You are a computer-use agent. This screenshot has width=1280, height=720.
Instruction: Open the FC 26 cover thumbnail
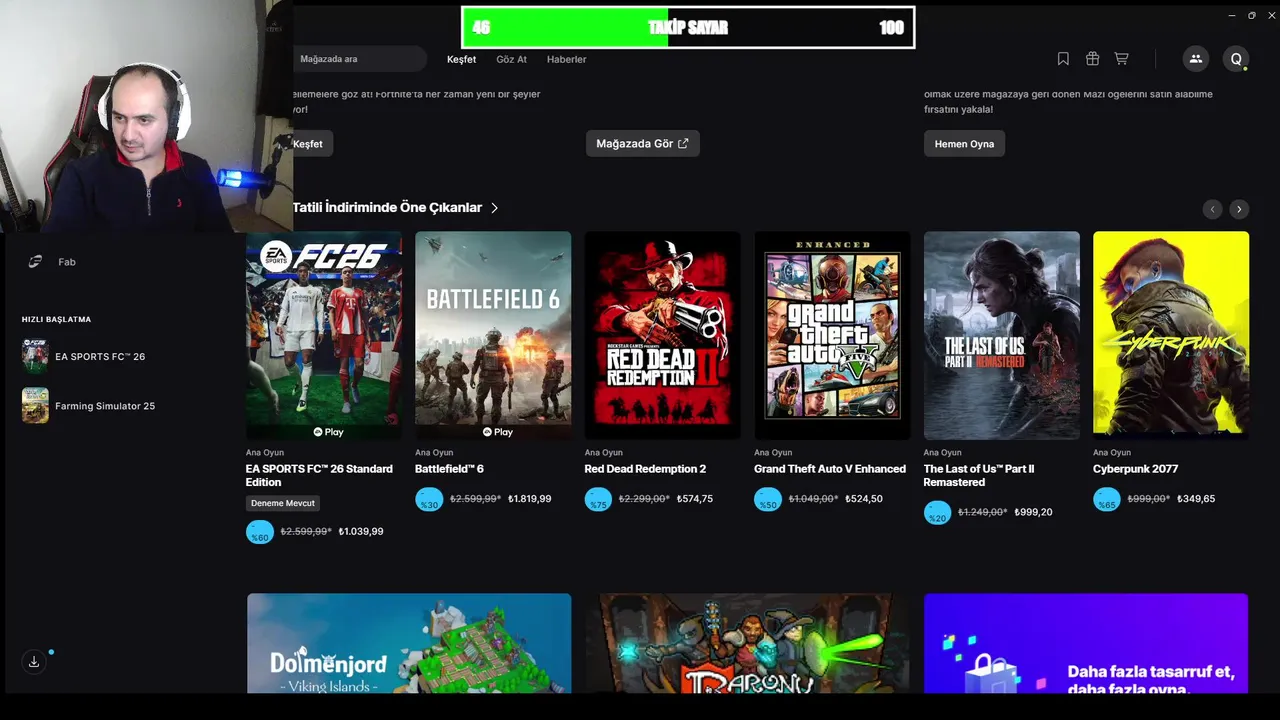(324, 336)
